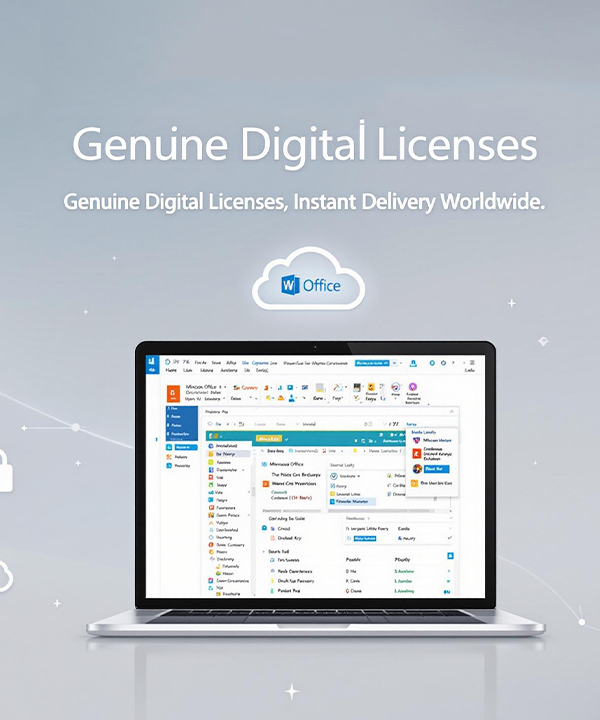The image size is (600, 720).
Task: Click the yellow icon at popup bottom
Action: (x=415, y=483)
